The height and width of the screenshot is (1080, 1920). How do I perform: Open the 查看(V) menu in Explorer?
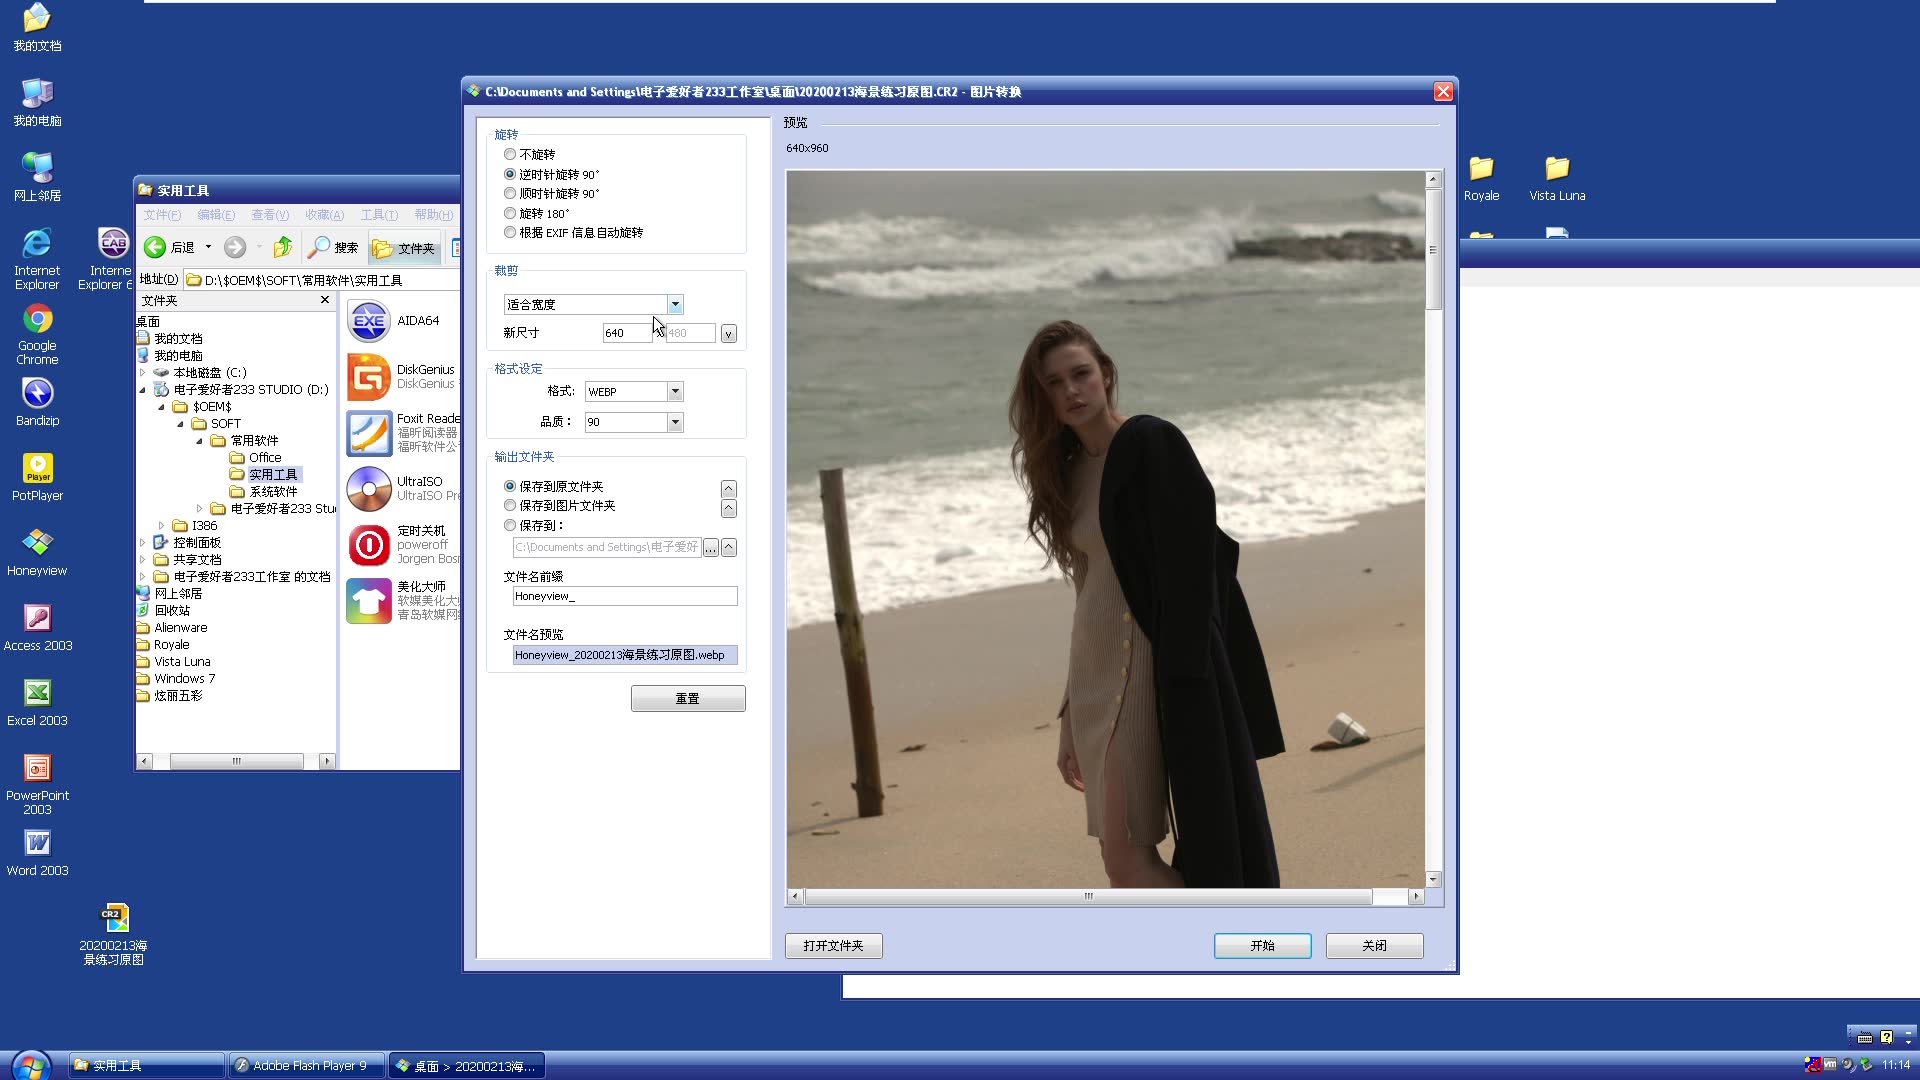(269, 215)
